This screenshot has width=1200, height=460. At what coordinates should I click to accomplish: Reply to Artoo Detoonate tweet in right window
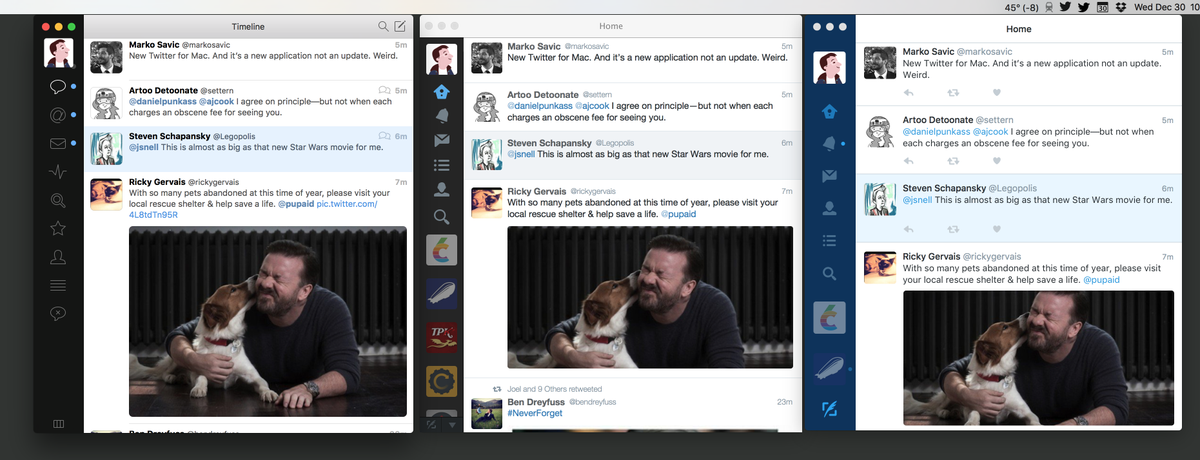908,160
